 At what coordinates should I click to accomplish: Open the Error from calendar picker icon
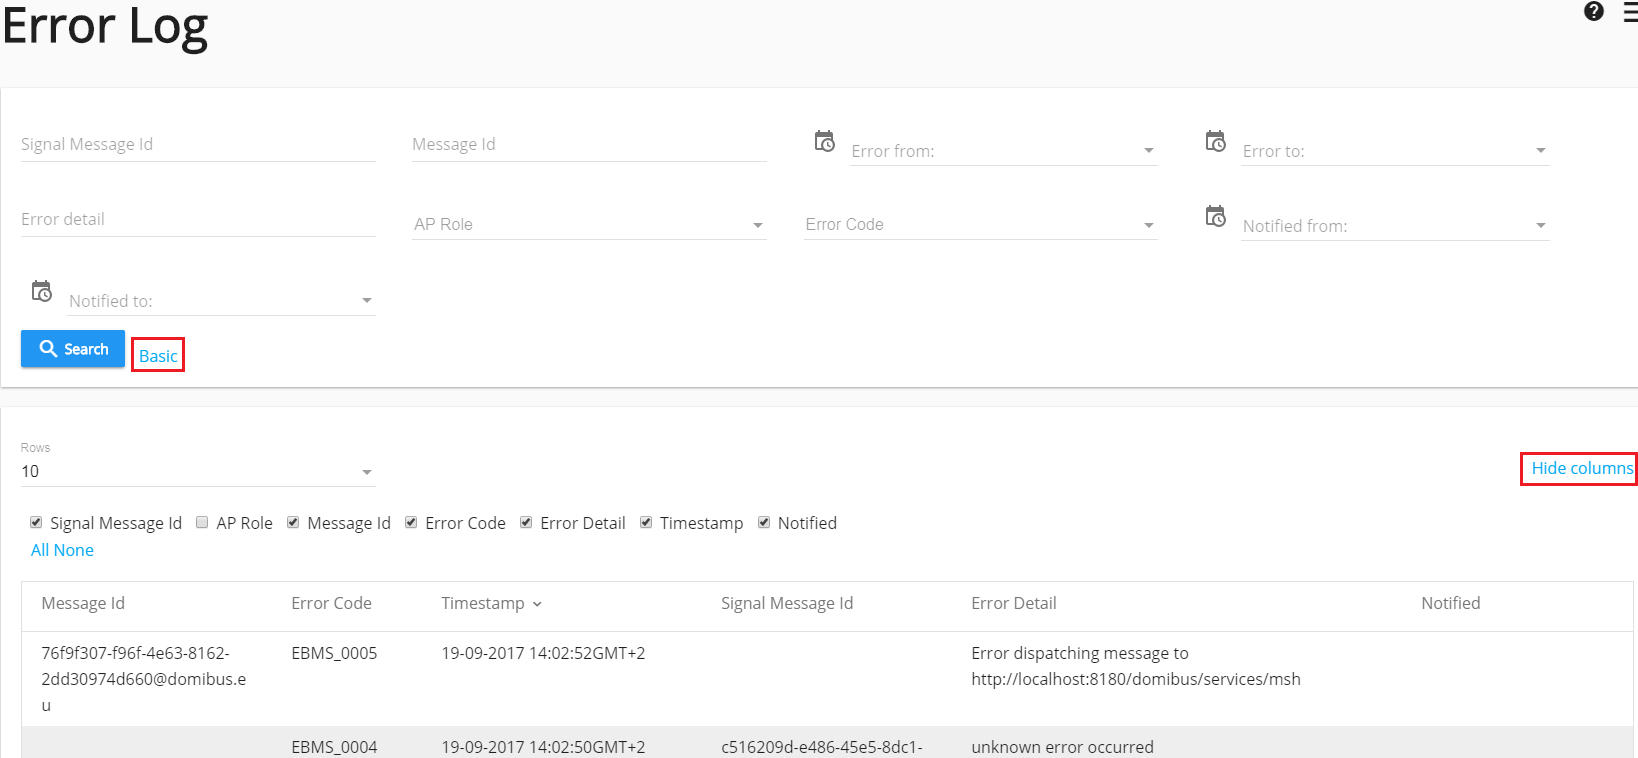click(x=824, y=142)
